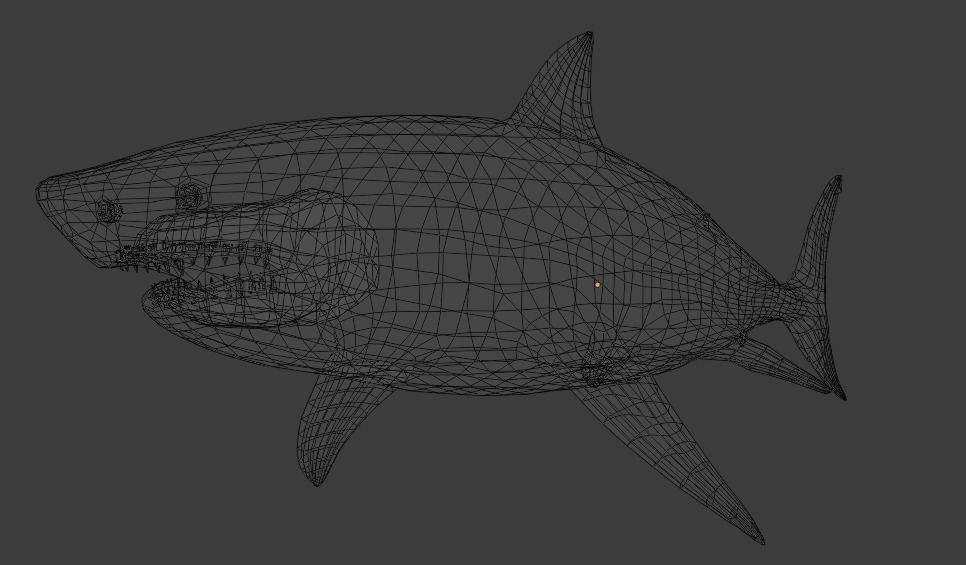Image resolution: width=966 pixels, height=565 pixels.
Task: Click the shark's eye nearest the snout tip
Action: [x=109, y=211]
